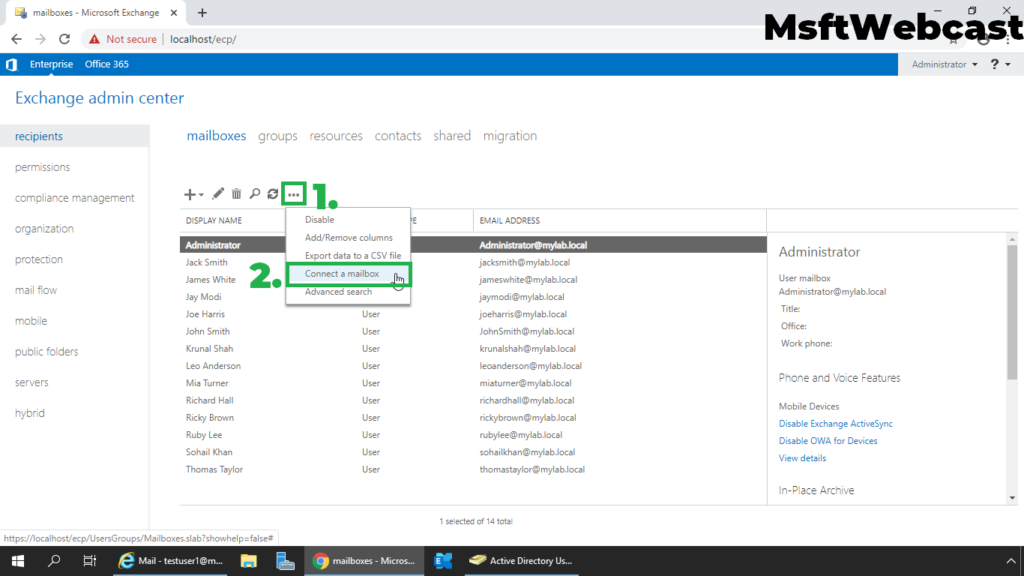Image resolution: width=1024 pixels, height=576 pixels.
Task: Open mobile section in sidebar
Action: click(31, 321)
